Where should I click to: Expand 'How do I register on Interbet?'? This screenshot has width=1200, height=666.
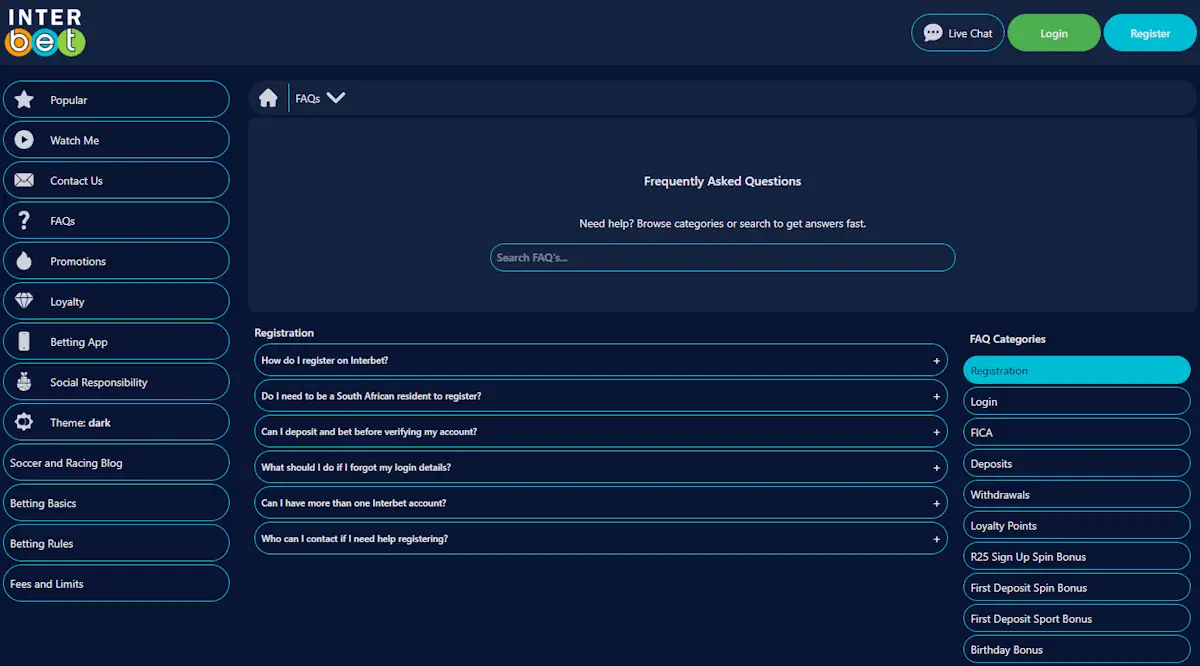click(600, 360)
